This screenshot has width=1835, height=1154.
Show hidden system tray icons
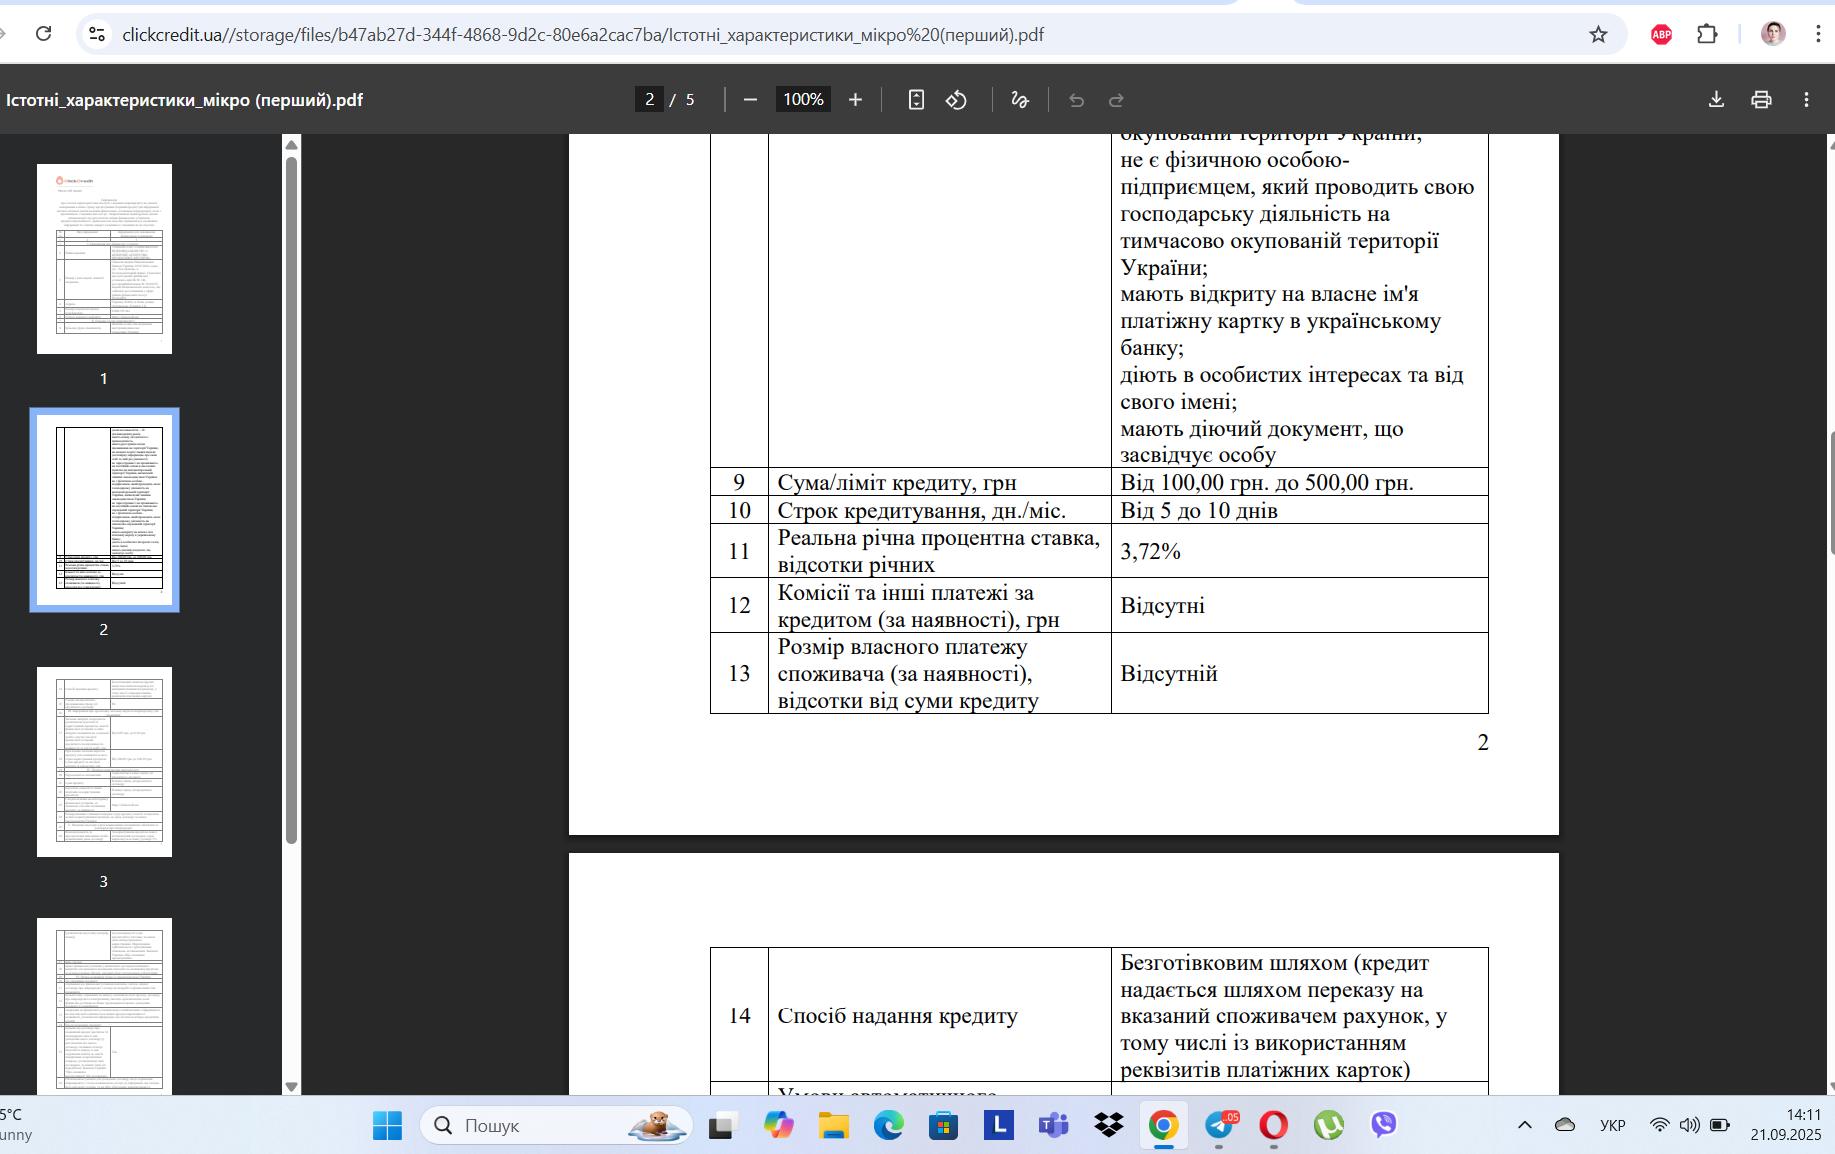pyautogui.click(x=1524, y=1125)
